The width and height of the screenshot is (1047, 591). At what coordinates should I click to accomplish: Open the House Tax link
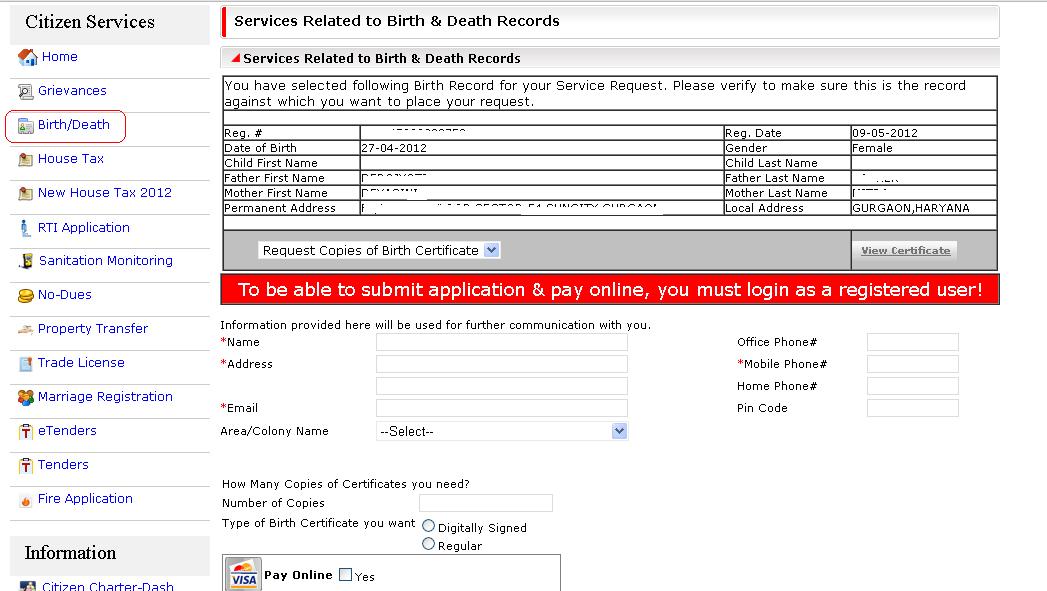(71, 159)
